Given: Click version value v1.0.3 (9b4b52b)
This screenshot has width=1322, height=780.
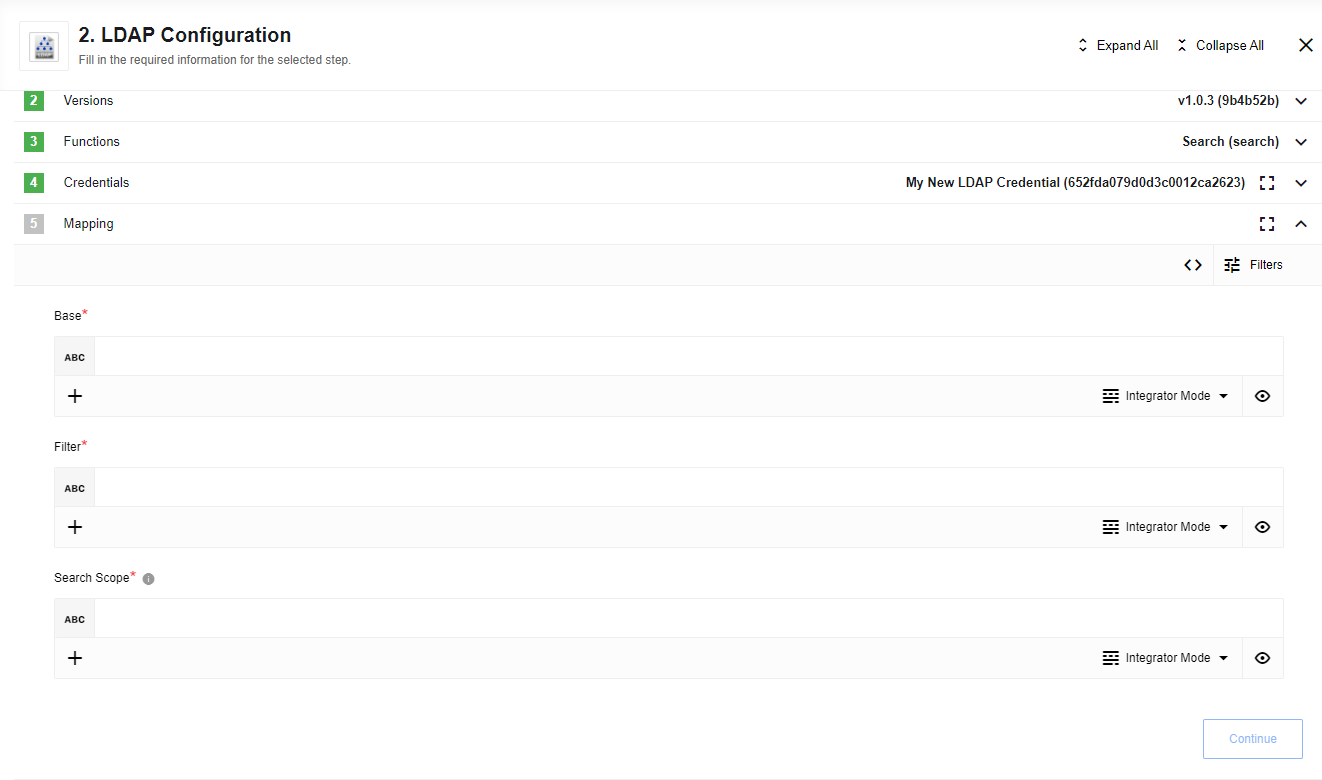Looking at the screenshot, I should click(x=1228, y=101).
